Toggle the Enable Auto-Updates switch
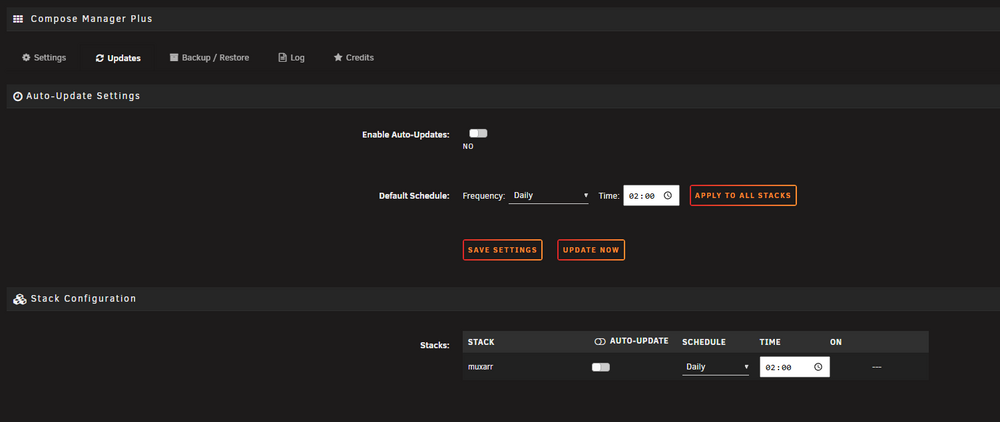The image size is (1000, 422). [478, 133]
